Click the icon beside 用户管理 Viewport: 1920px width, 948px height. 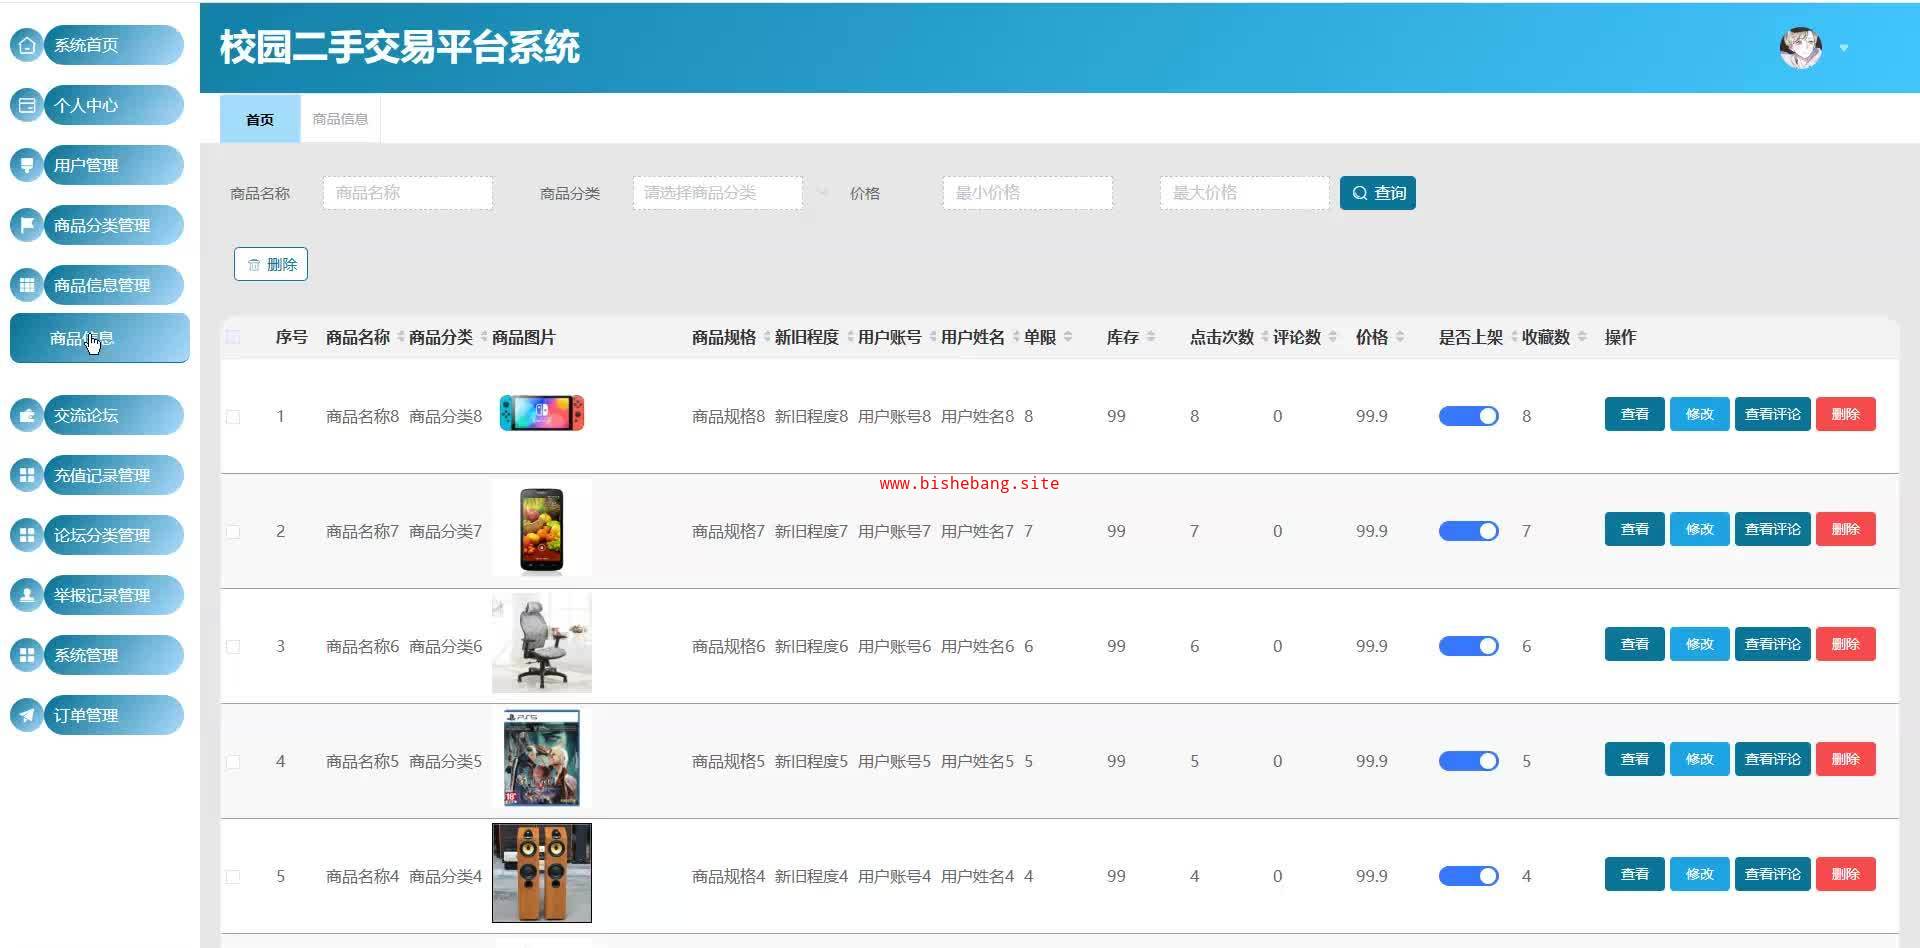(x=27, y=165)
